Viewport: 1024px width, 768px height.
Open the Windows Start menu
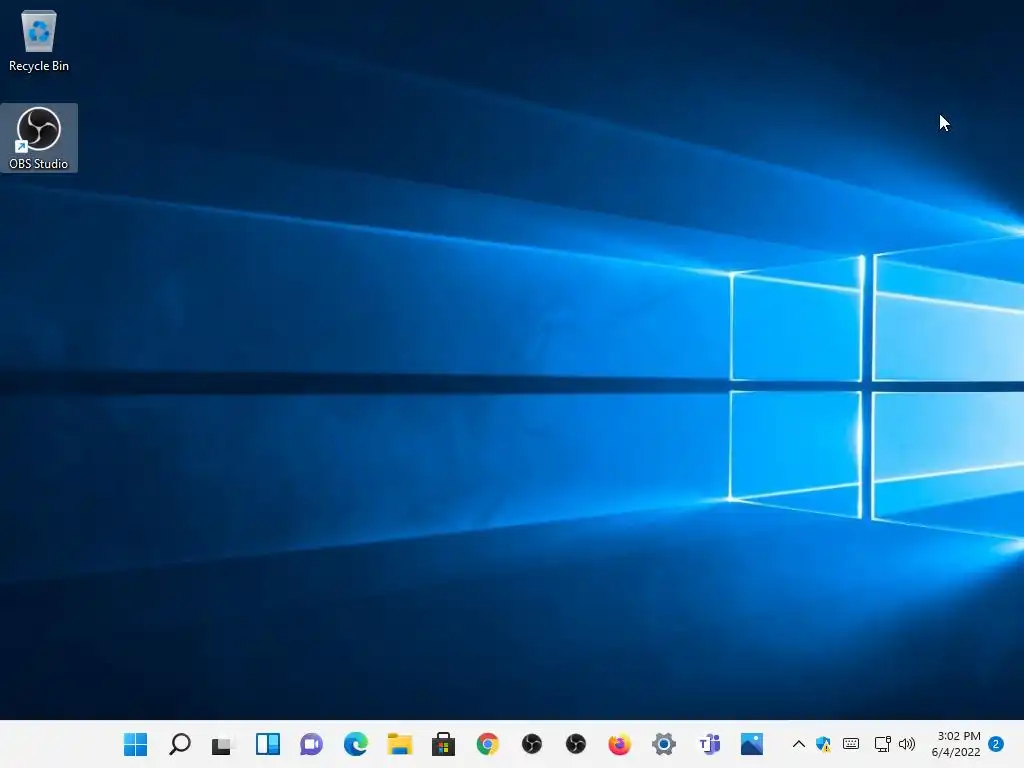135,744
